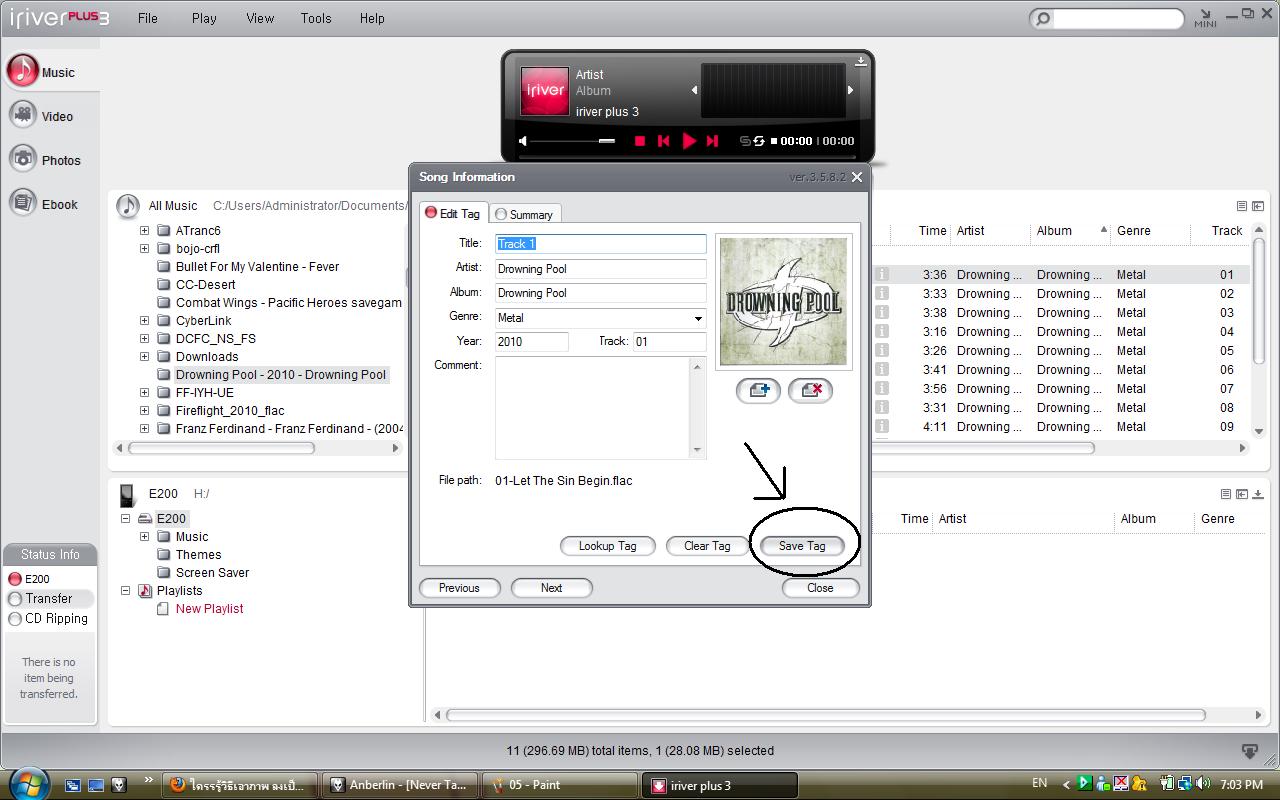Click the Lookup Tag button
Image resolution: width=1280 pixels, height=800 pixels.
[607, 546]
